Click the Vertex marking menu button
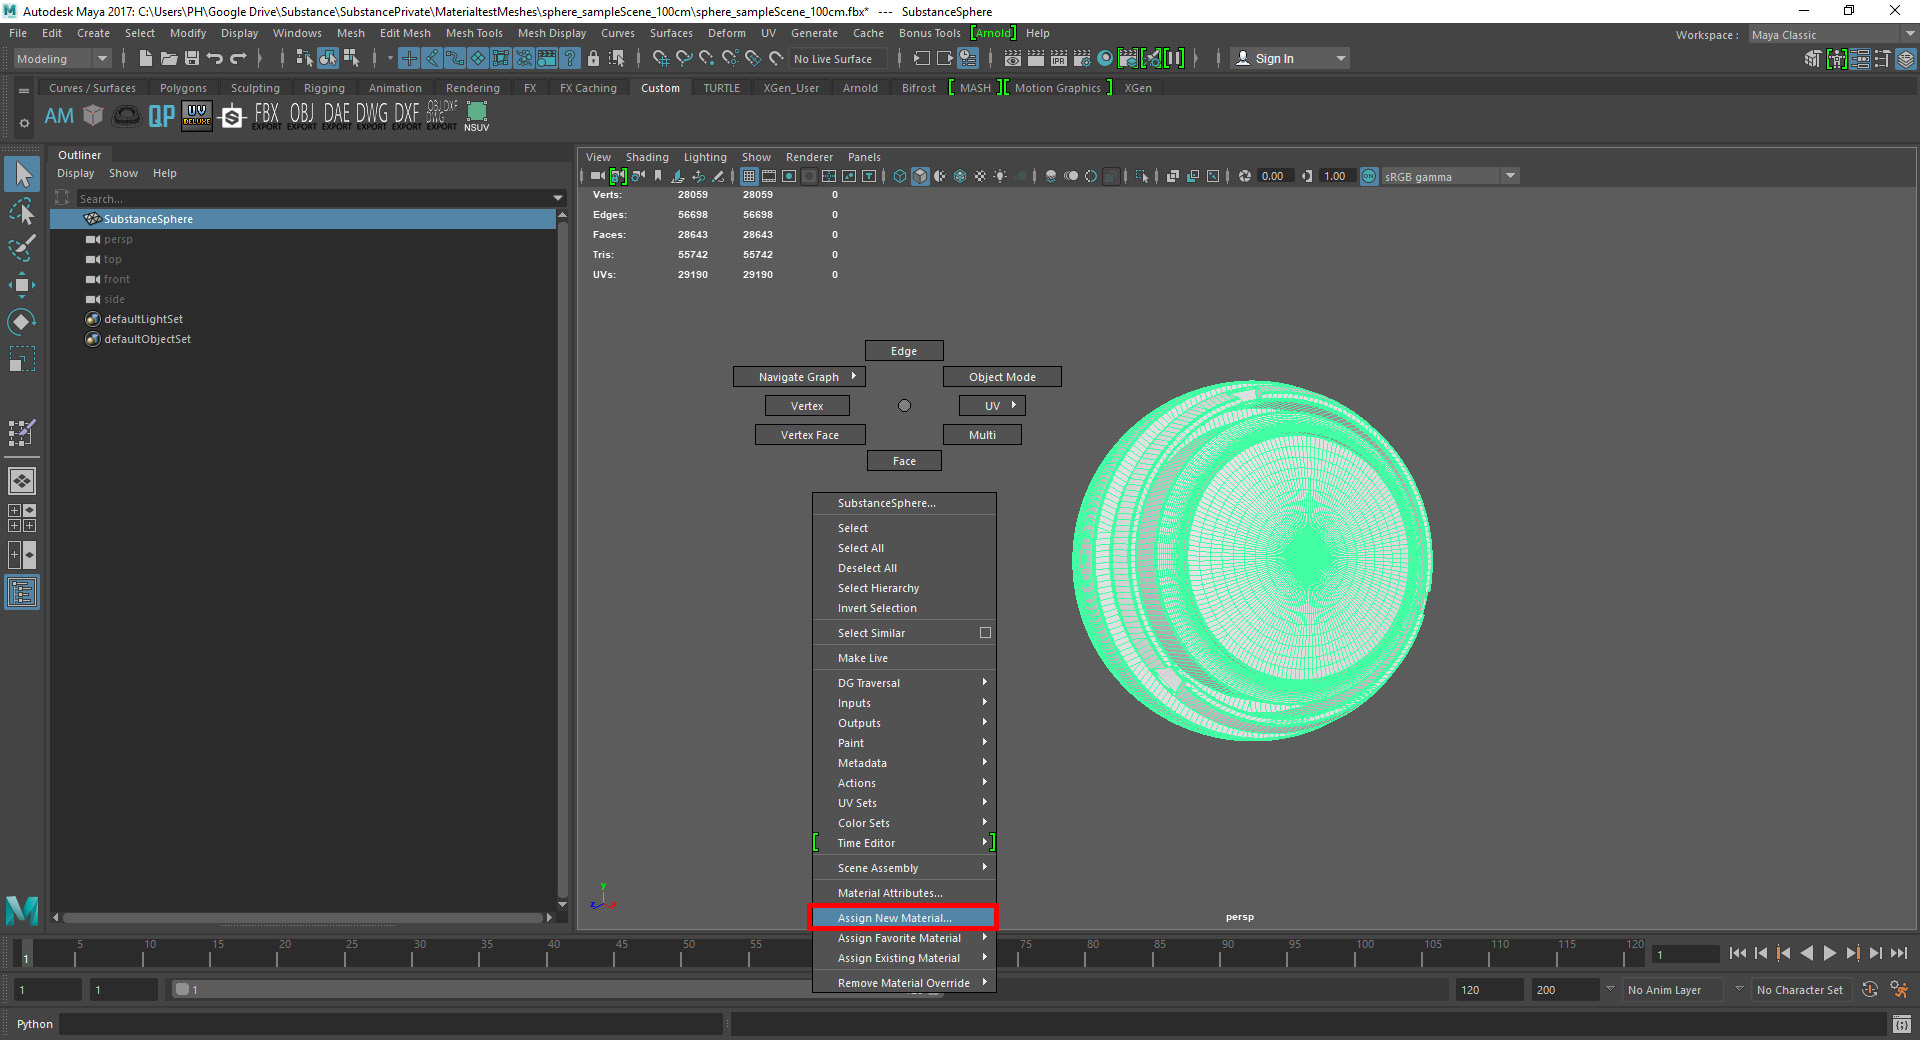This screenshot has height=1040, width=1920. (x=807, y=406)
